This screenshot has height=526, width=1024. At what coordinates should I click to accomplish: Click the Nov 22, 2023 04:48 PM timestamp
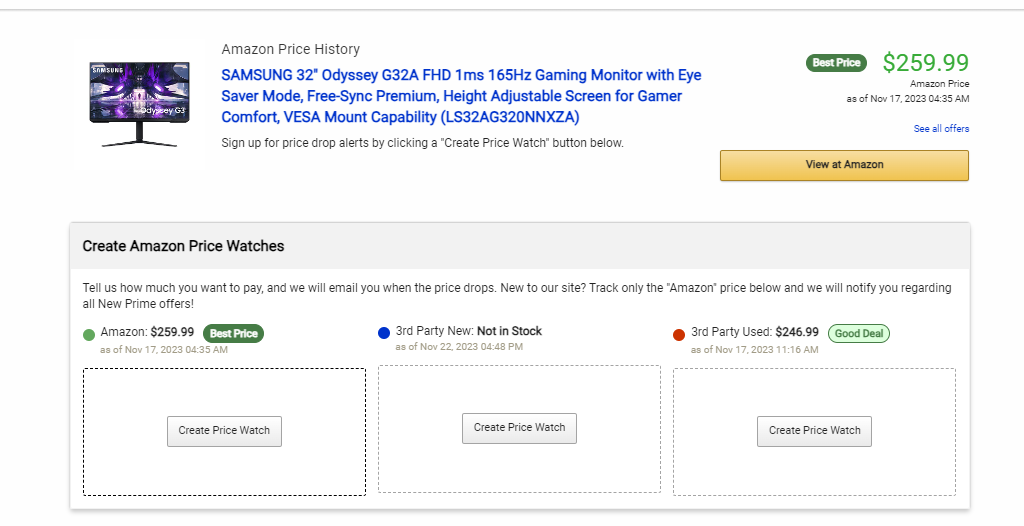pos(459,347)
